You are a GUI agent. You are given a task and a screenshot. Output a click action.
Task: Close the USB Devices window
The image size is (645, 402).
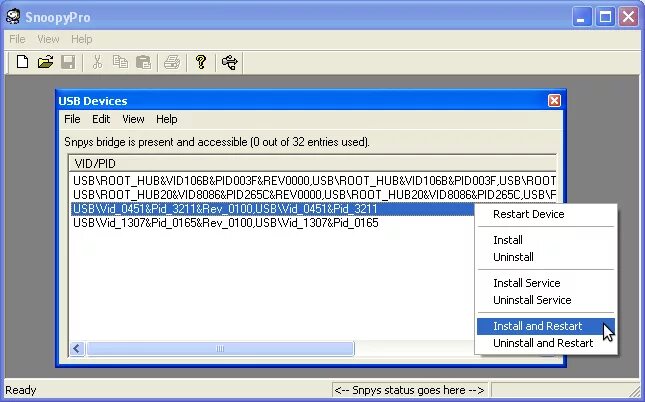(554, 101)
